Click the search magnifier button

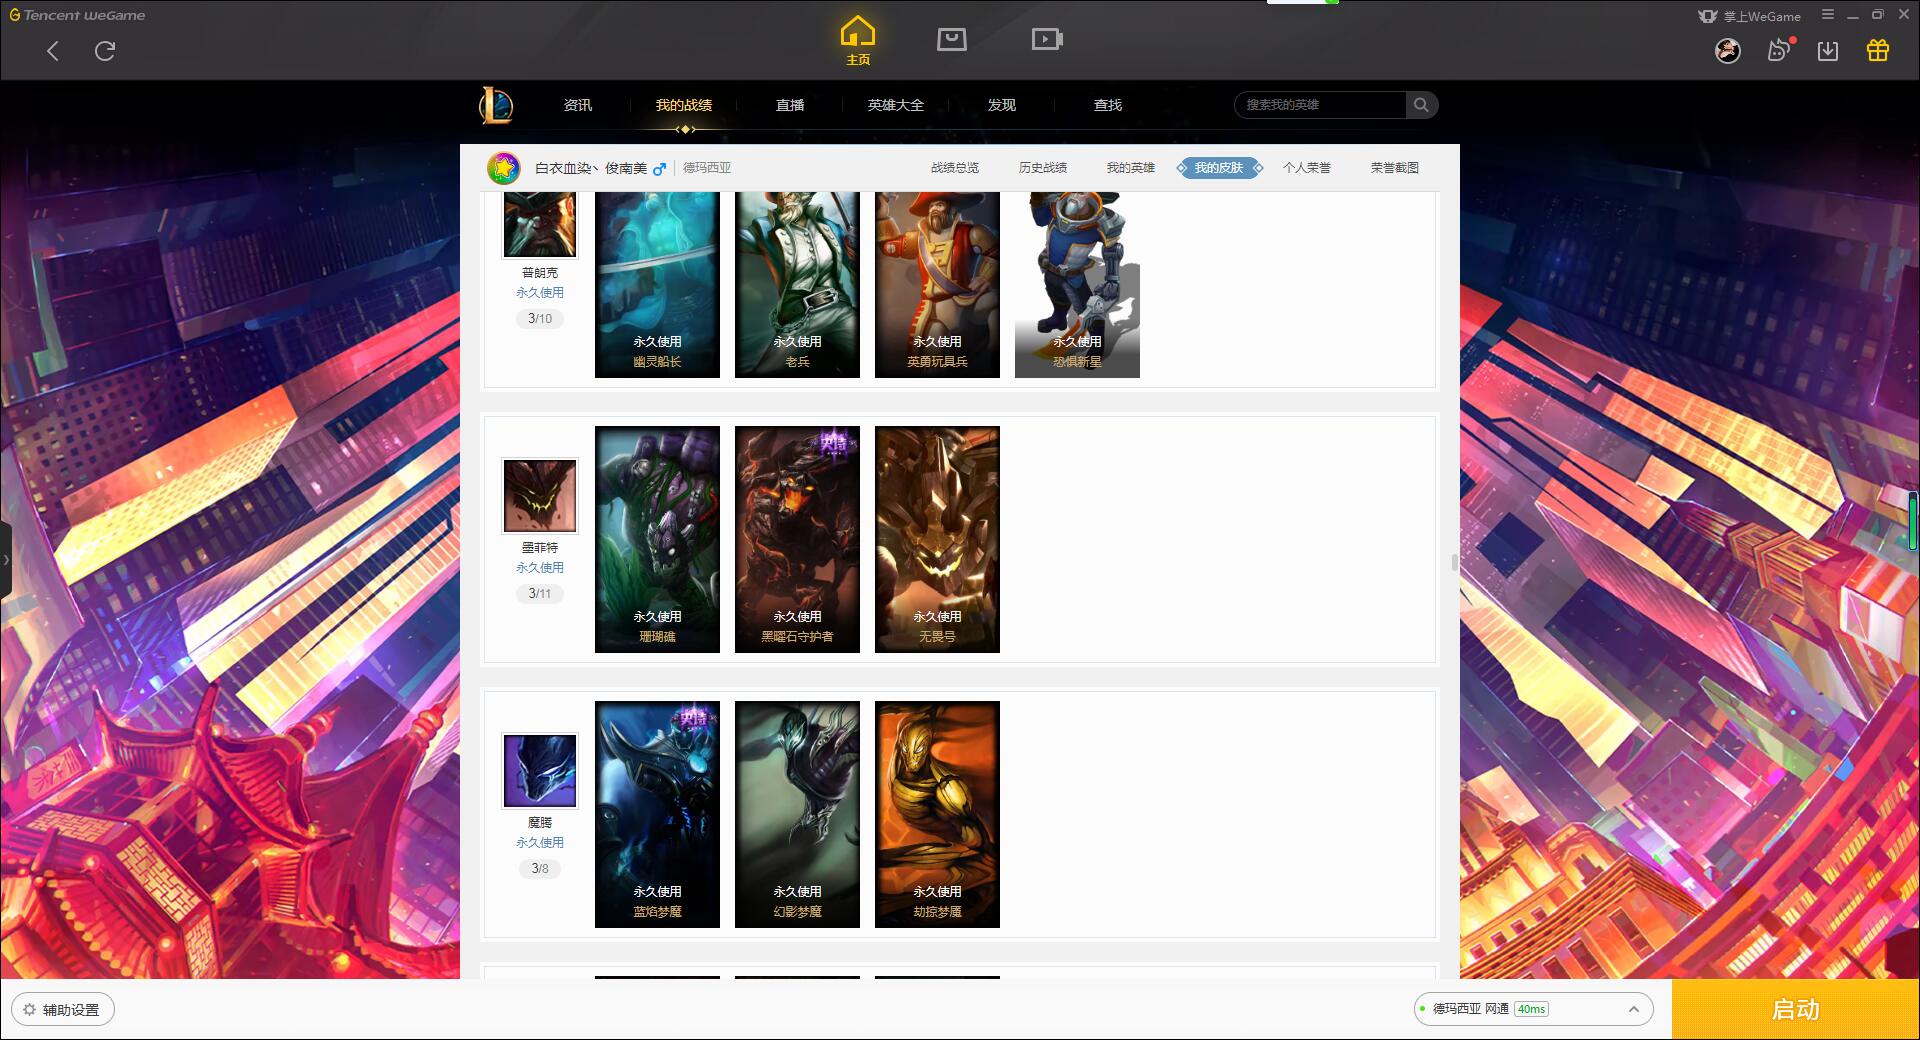tap(1421, 105)
